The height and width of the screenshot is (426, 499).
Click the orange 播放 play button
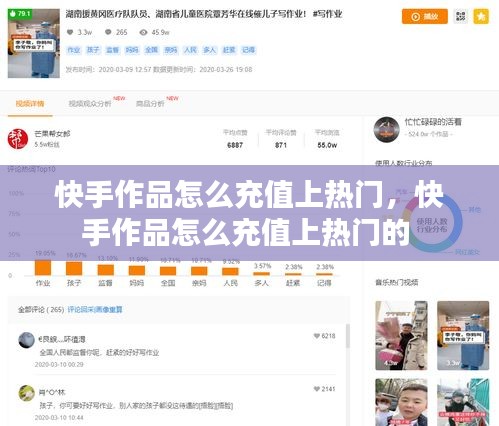[424, 16]
